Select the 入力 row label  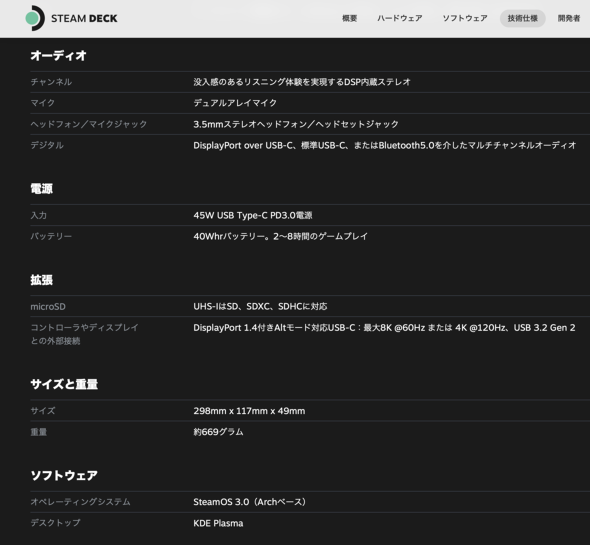tap(38, 215)
